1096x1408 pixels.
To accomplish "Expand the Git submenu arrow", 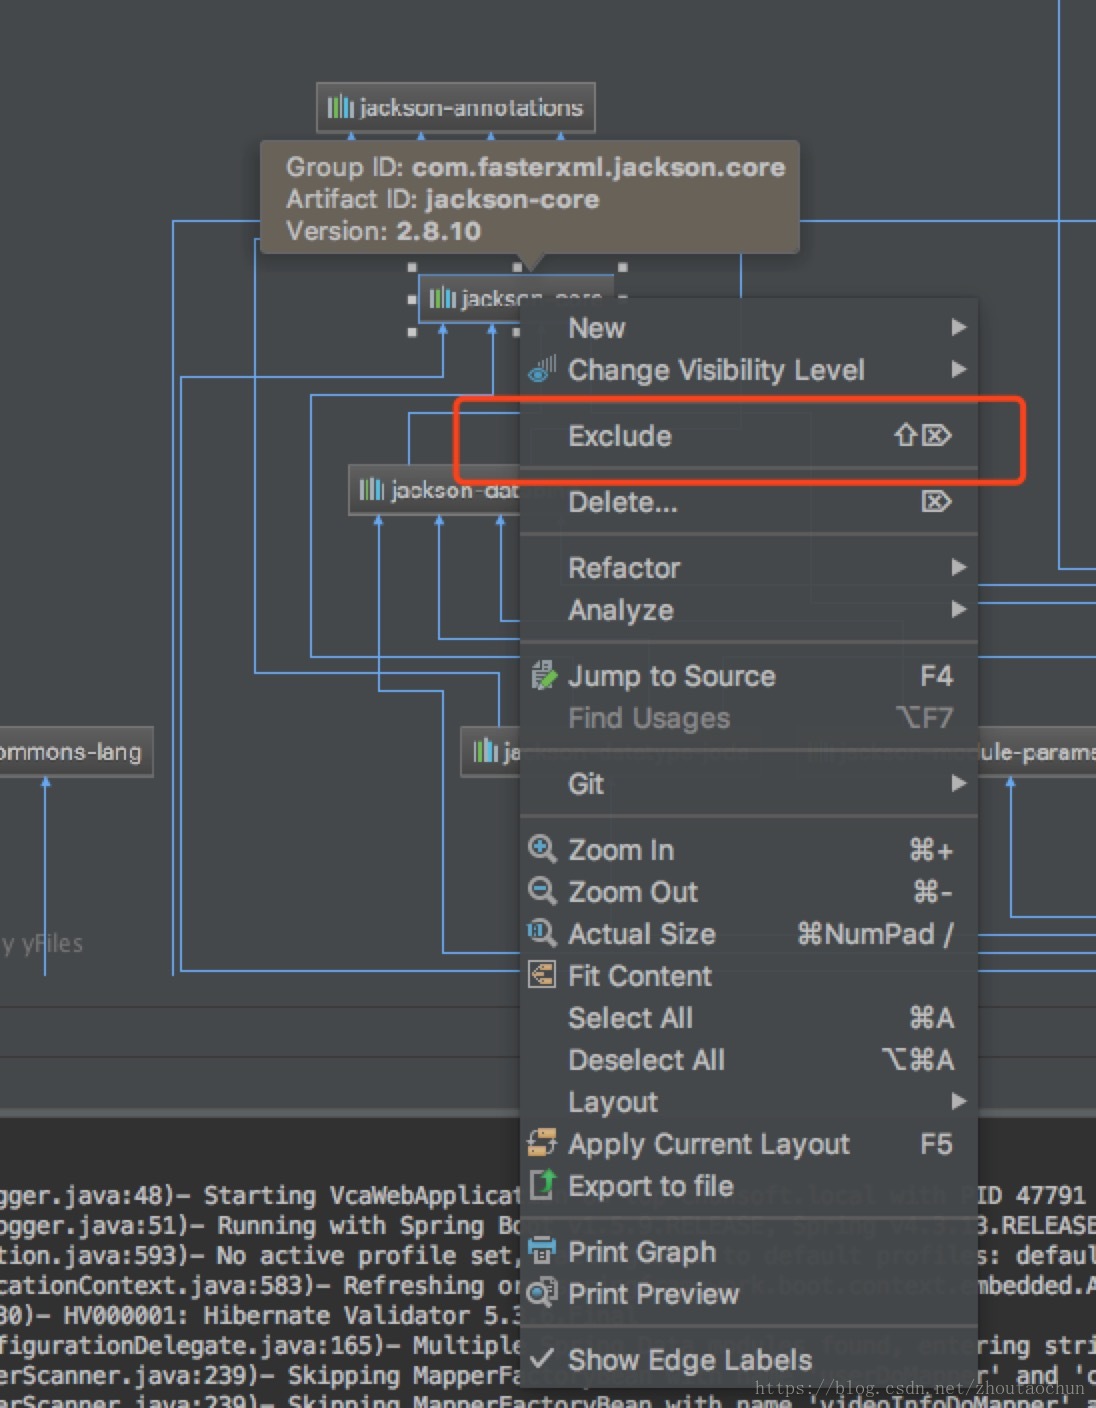I will (x=959, y=783).
